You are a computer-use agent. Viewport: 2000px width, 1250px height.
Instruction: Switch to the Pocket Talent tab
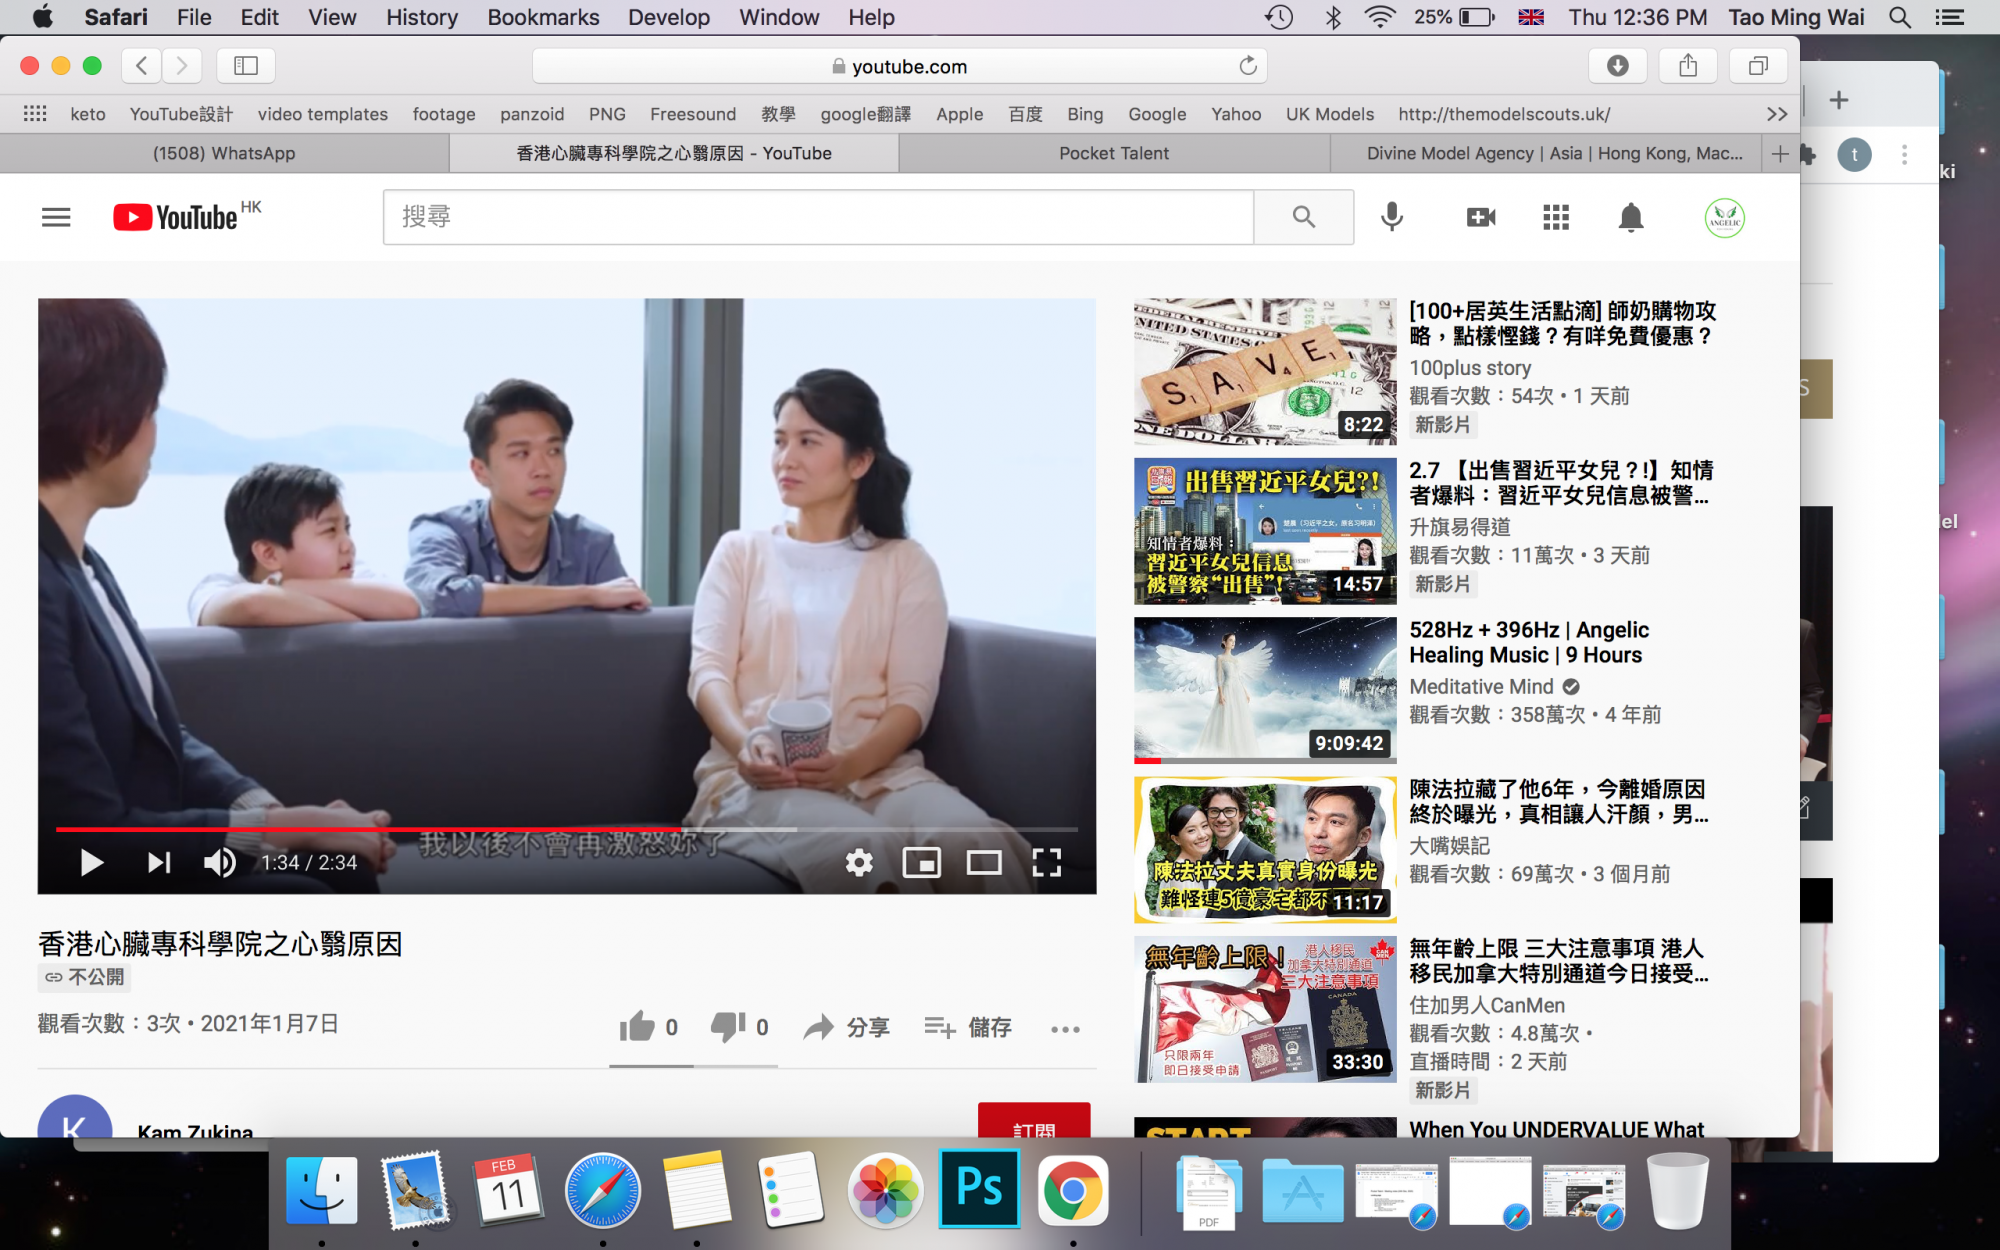pos(1114,153)
